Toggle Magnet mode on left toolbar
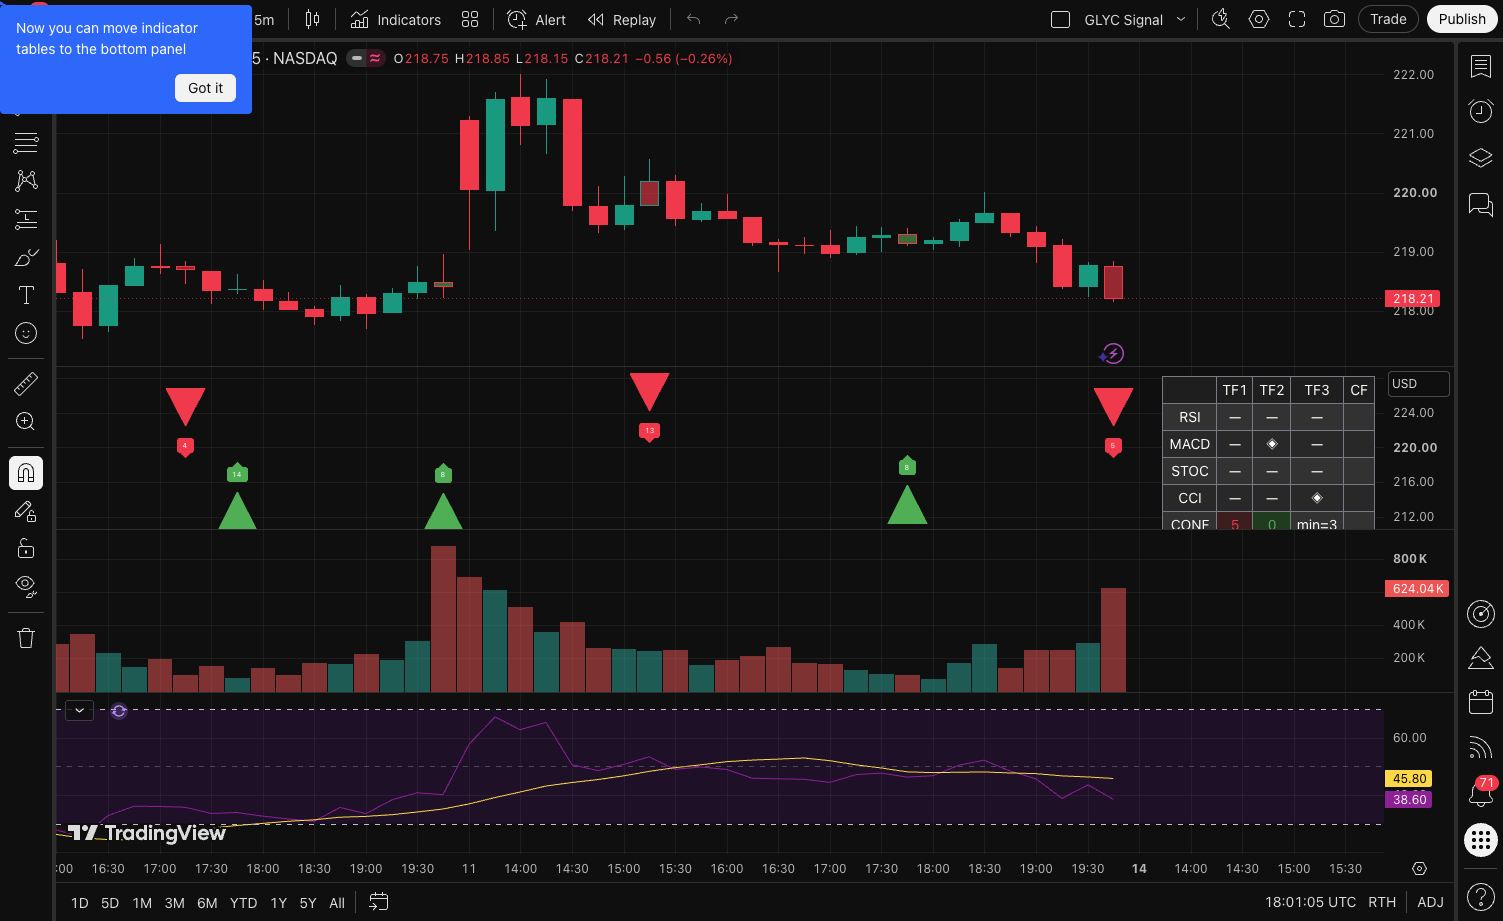The width and height of the screenshot is (1503, 921). point(26,473)
